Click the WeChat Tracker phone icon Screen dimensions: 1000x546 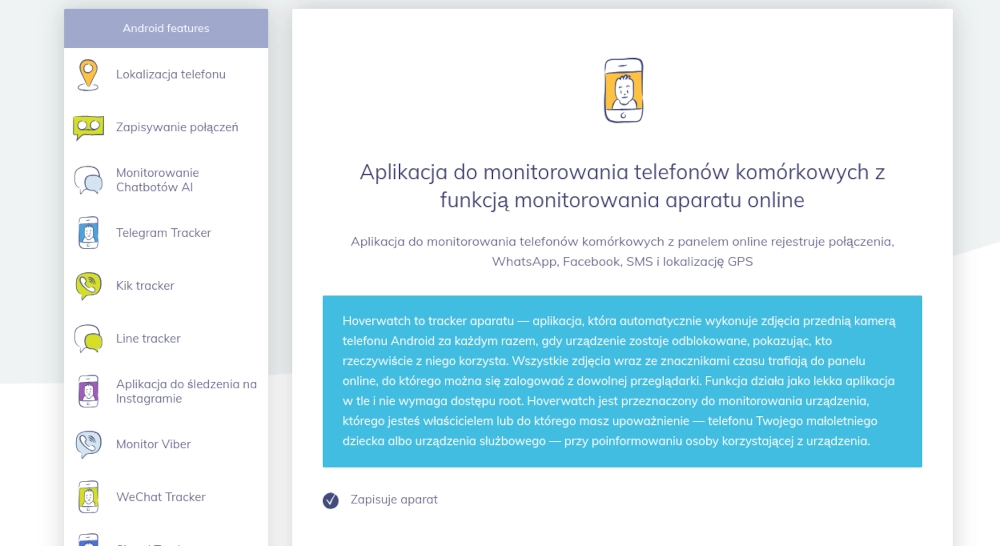coord(88,497)
